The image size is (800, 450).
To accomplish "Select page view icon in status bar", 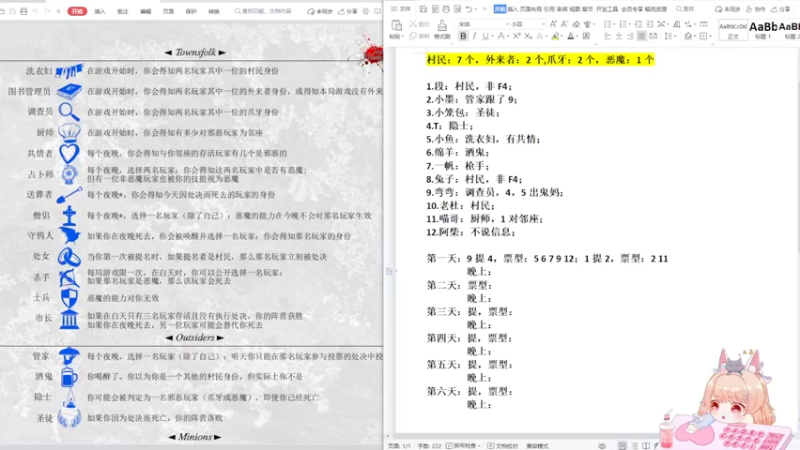I will 622,445.
